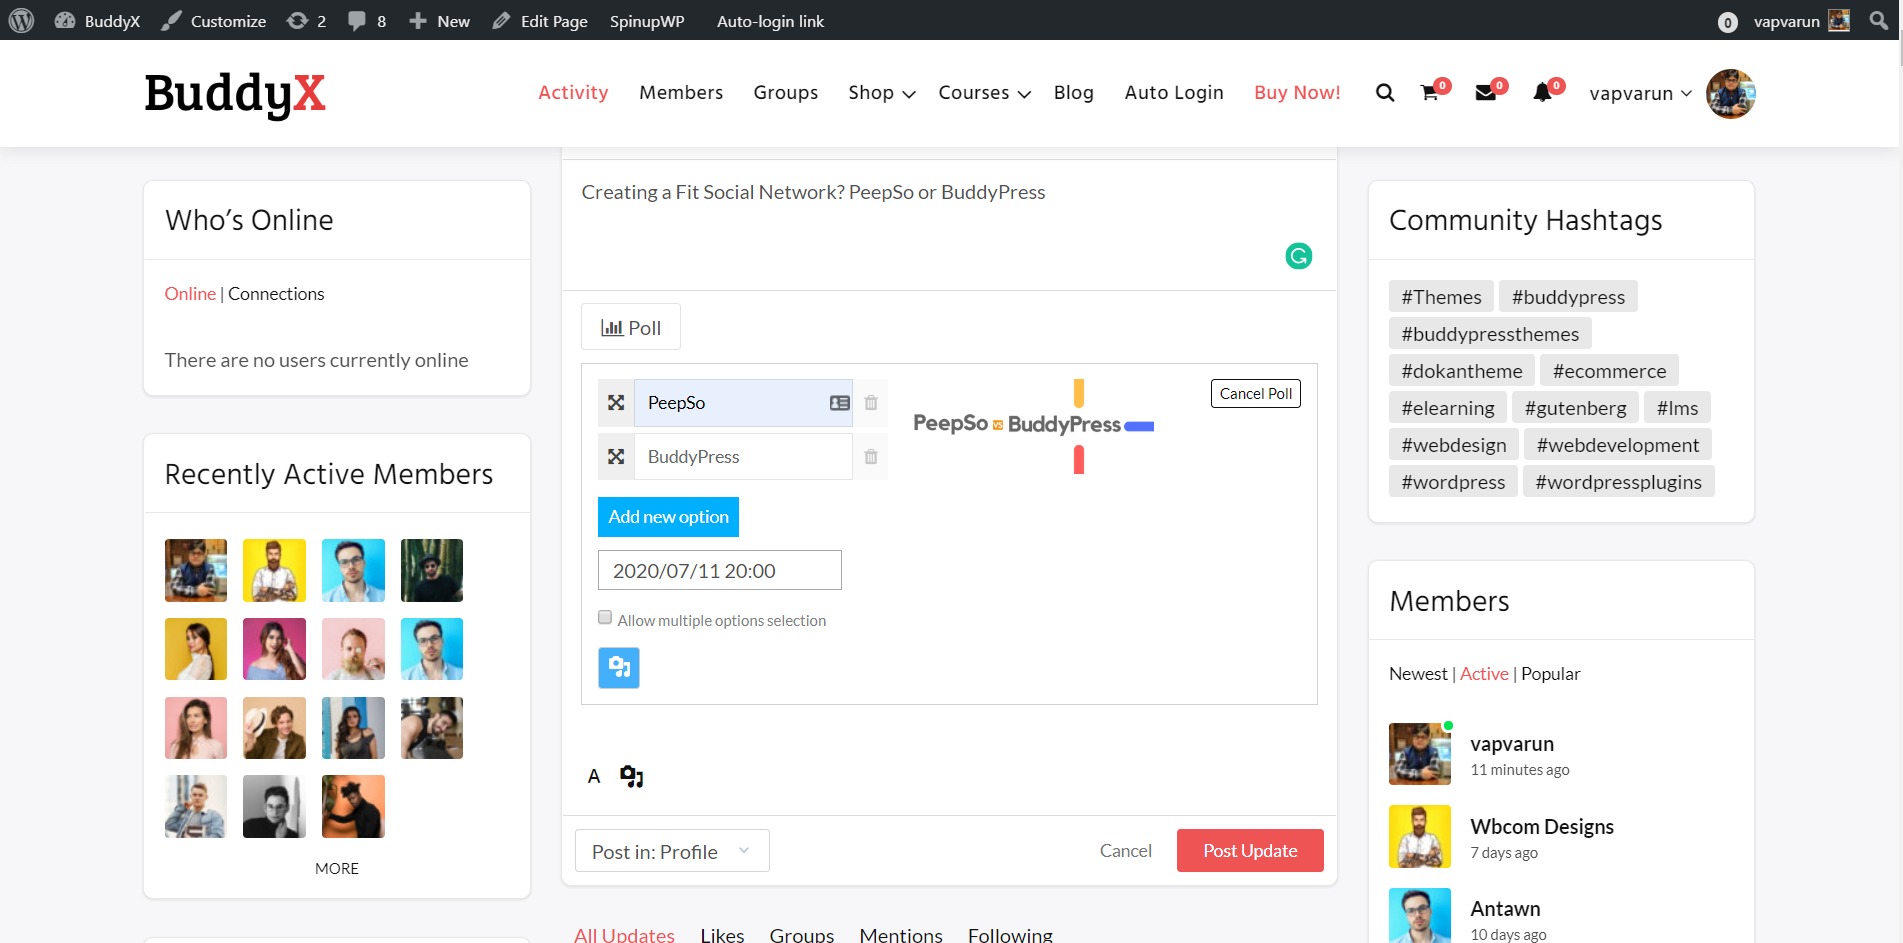1903x943 pixels.
Task: Click the BuddyX site logo
Action: pyautogui.click(x=235, y=94)
